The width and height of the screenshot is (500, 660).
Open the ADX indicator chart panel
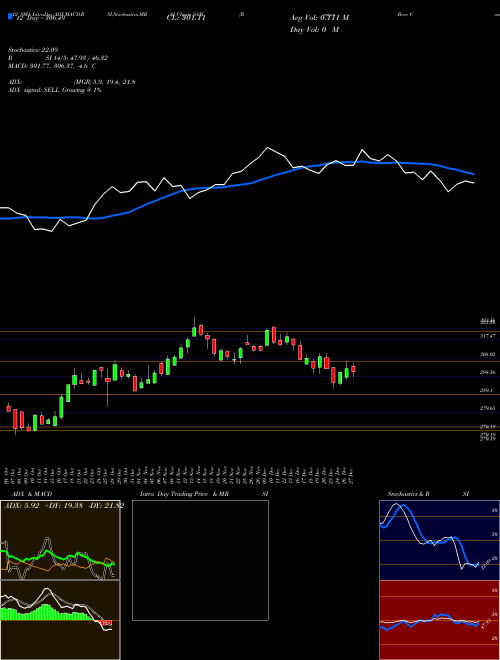[x=60, y=540]
